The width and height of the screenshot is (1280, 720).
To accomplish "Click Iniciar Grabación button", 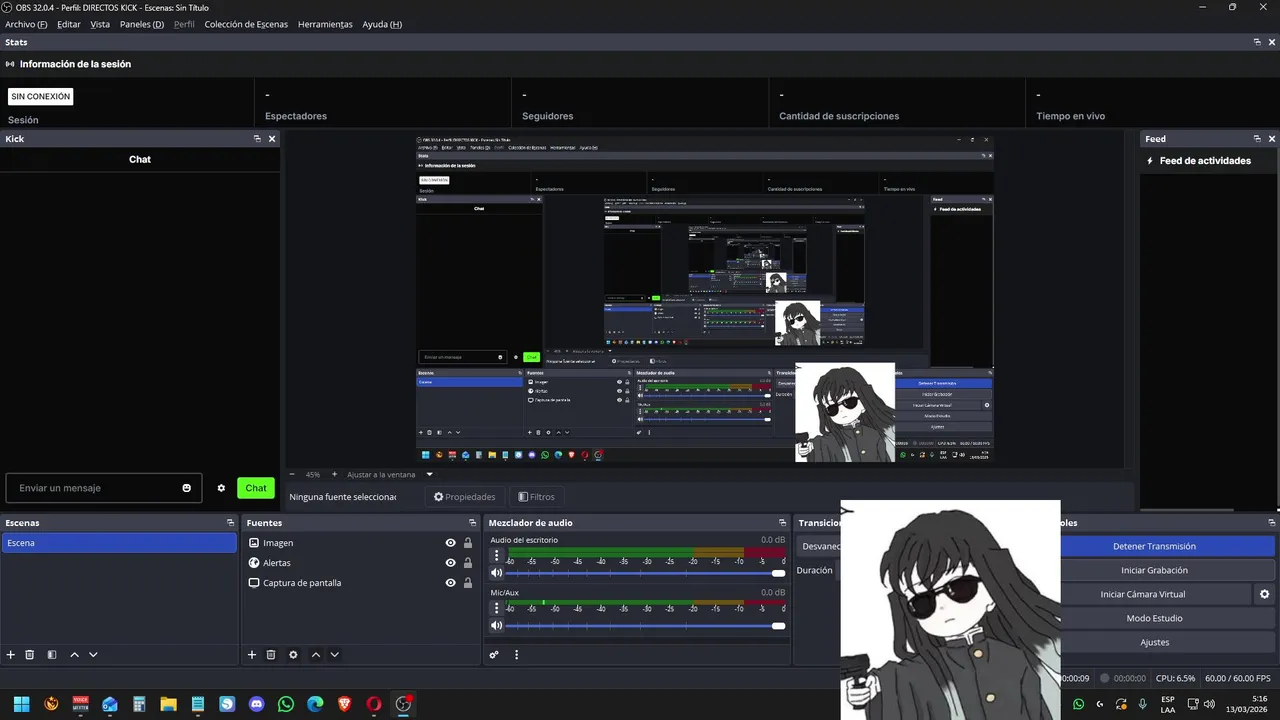I will click(x=1154, y=570).
